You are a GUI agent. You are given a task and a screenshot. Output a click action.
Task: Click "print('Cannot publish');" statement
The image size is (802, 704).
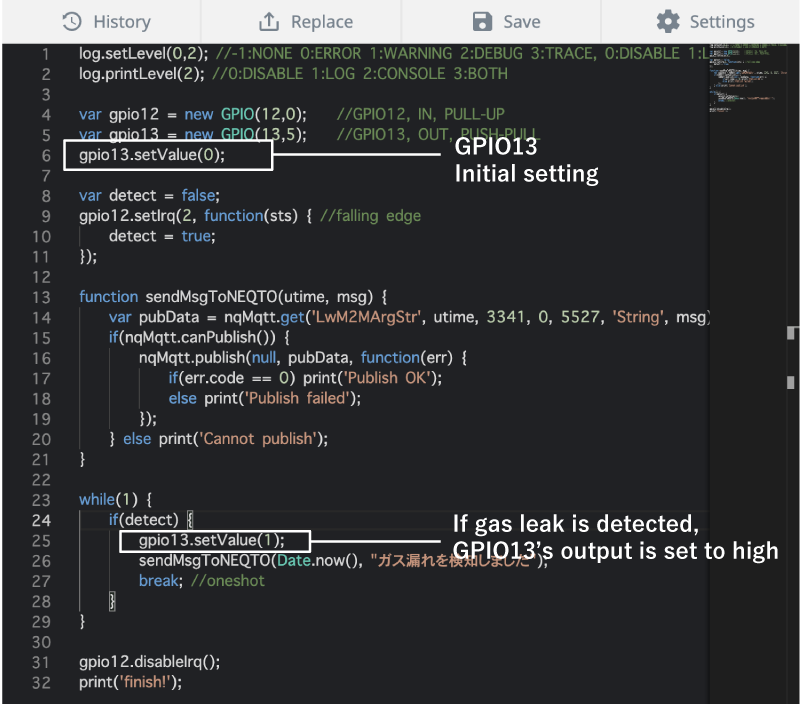click(243, 439)
